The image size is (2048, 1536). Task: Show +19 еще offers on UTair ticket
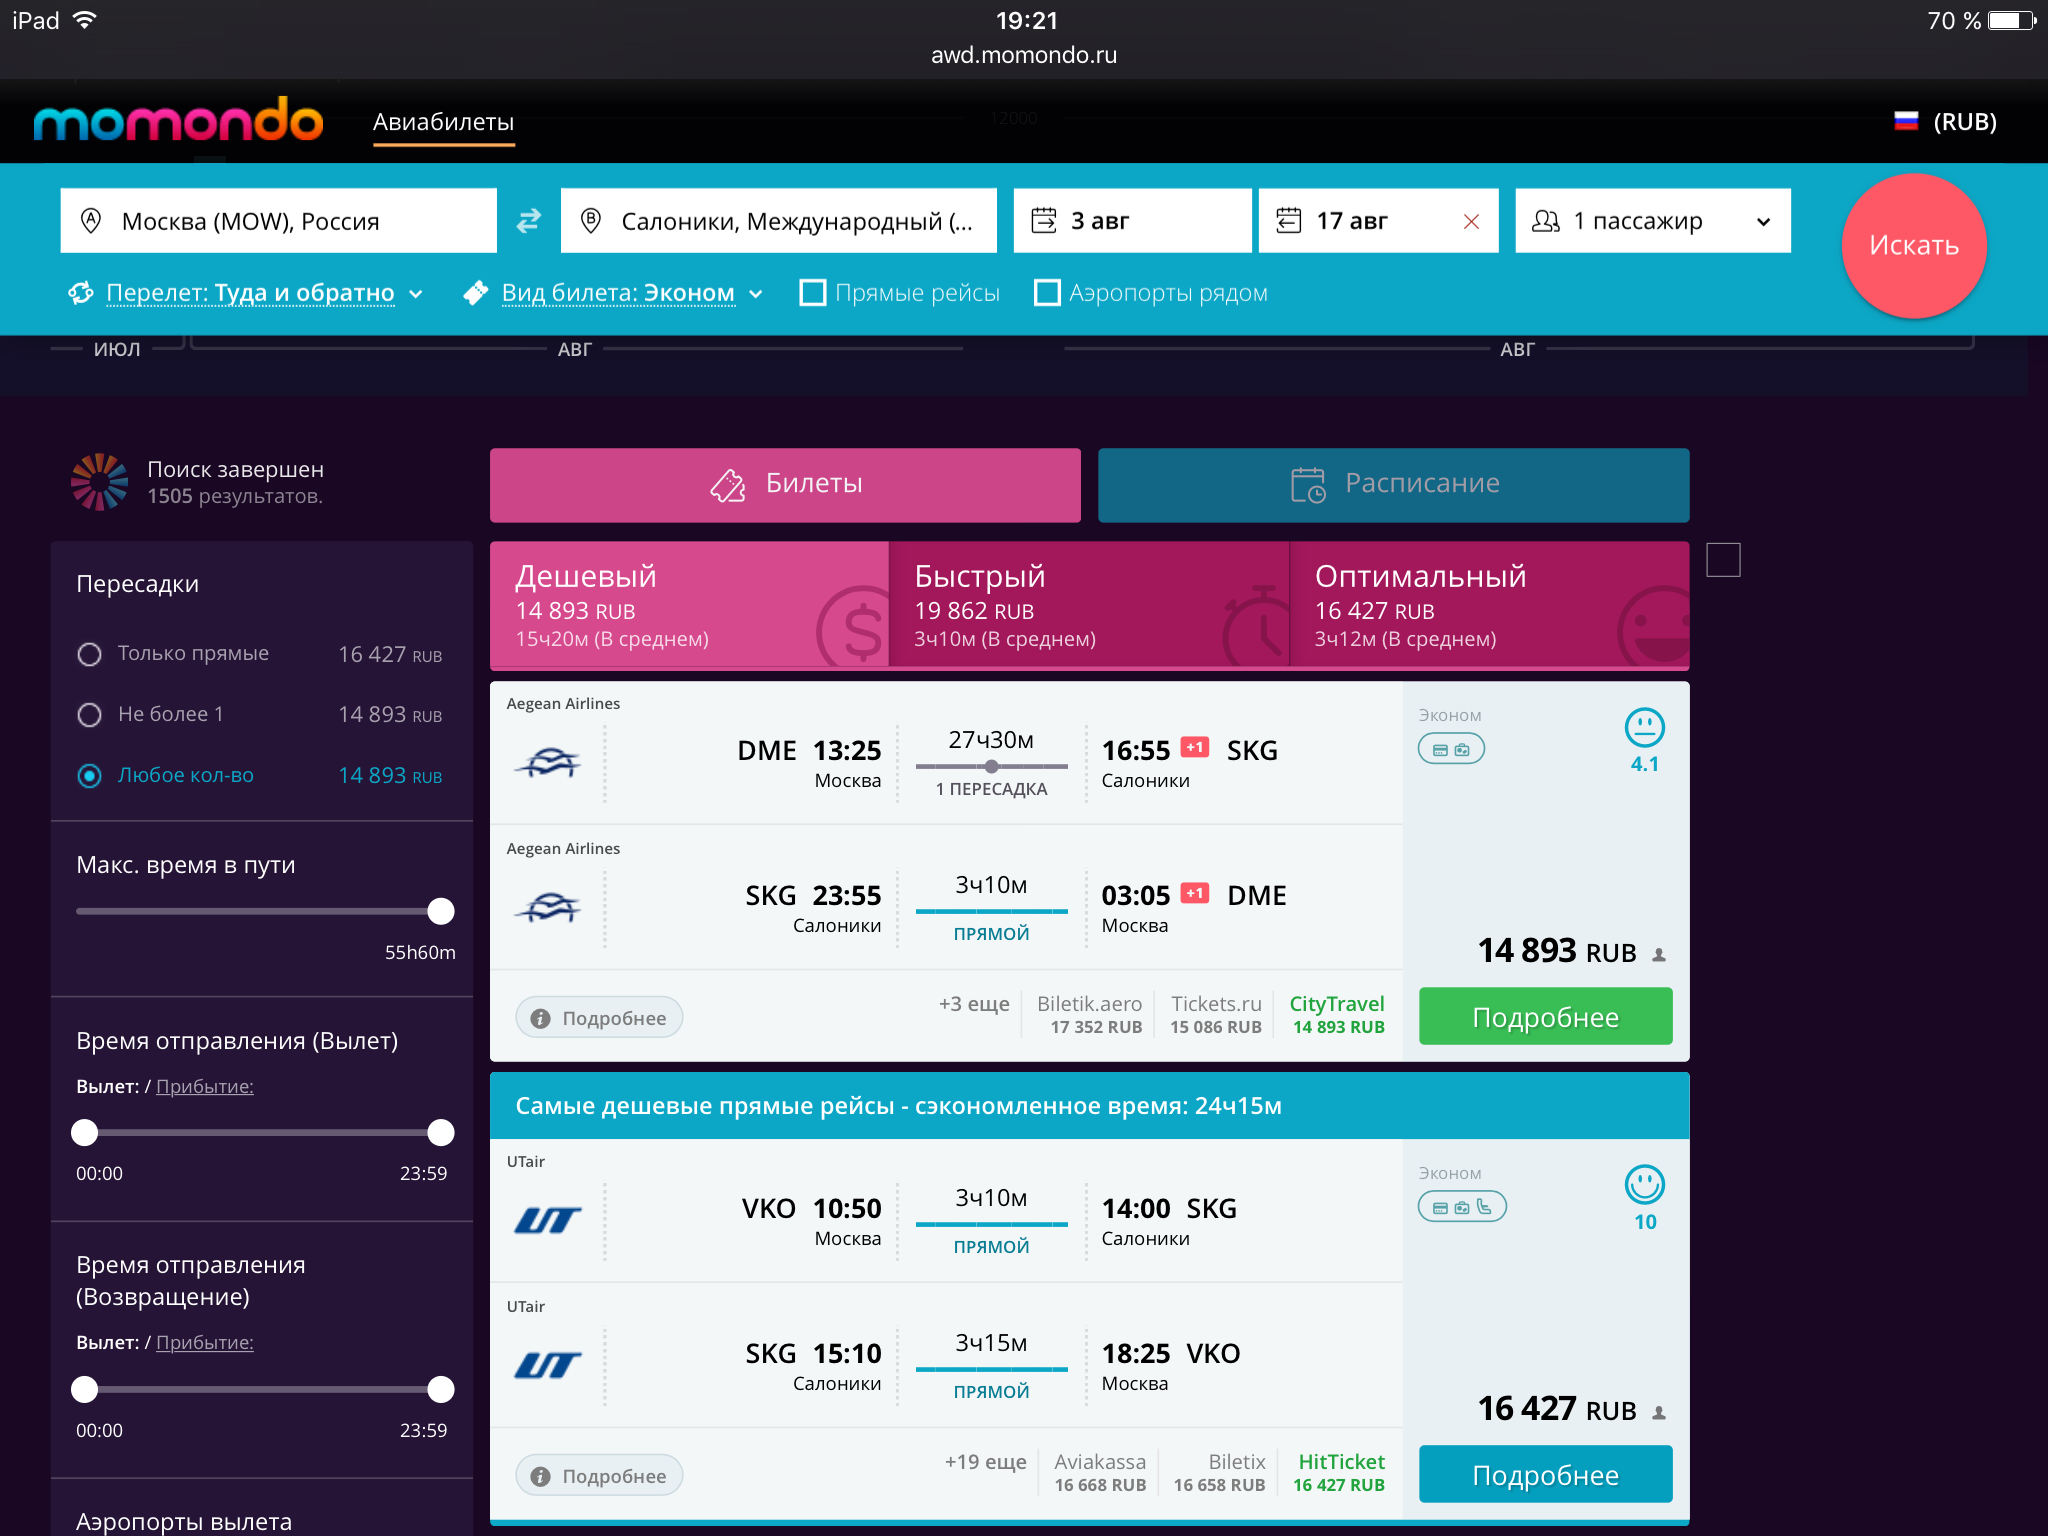pyautogui.click(x=986, y=1462)
